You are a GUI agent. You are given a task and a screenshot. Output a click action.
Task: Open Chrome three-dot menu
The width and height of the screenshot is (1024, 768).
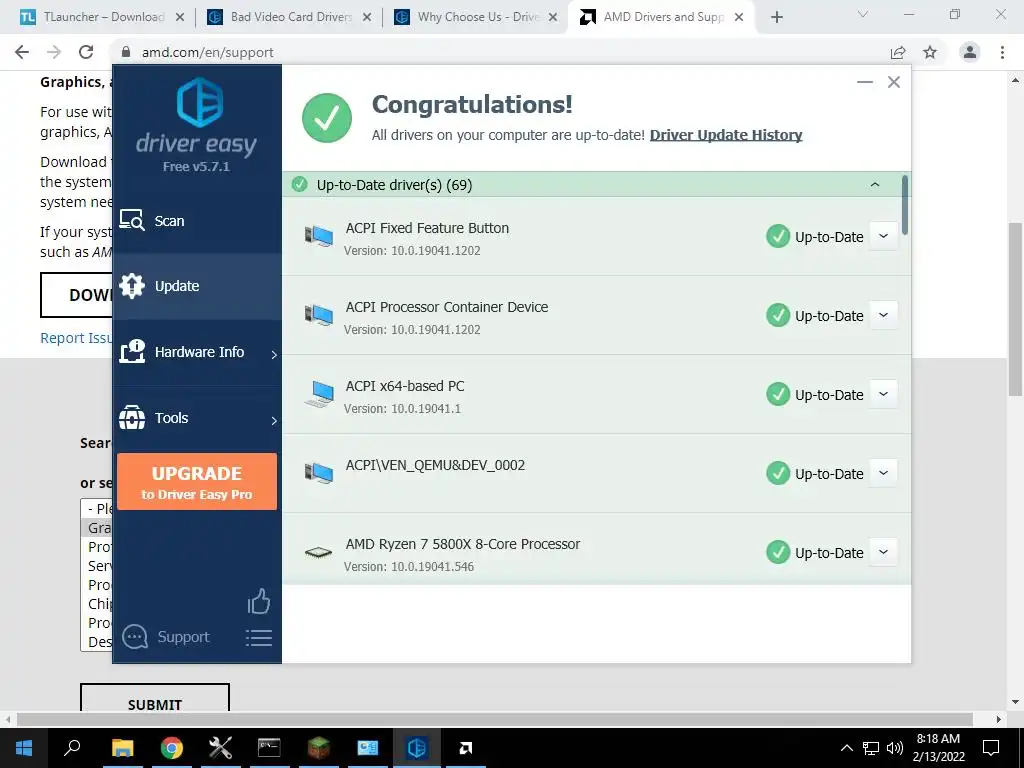[x=1002, y=52]
